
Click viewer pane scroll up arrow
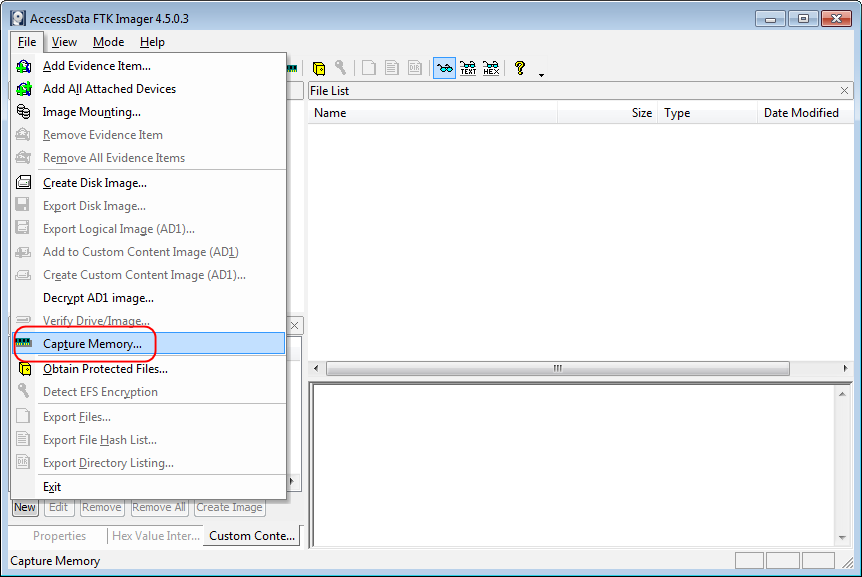tap(842, 394)
